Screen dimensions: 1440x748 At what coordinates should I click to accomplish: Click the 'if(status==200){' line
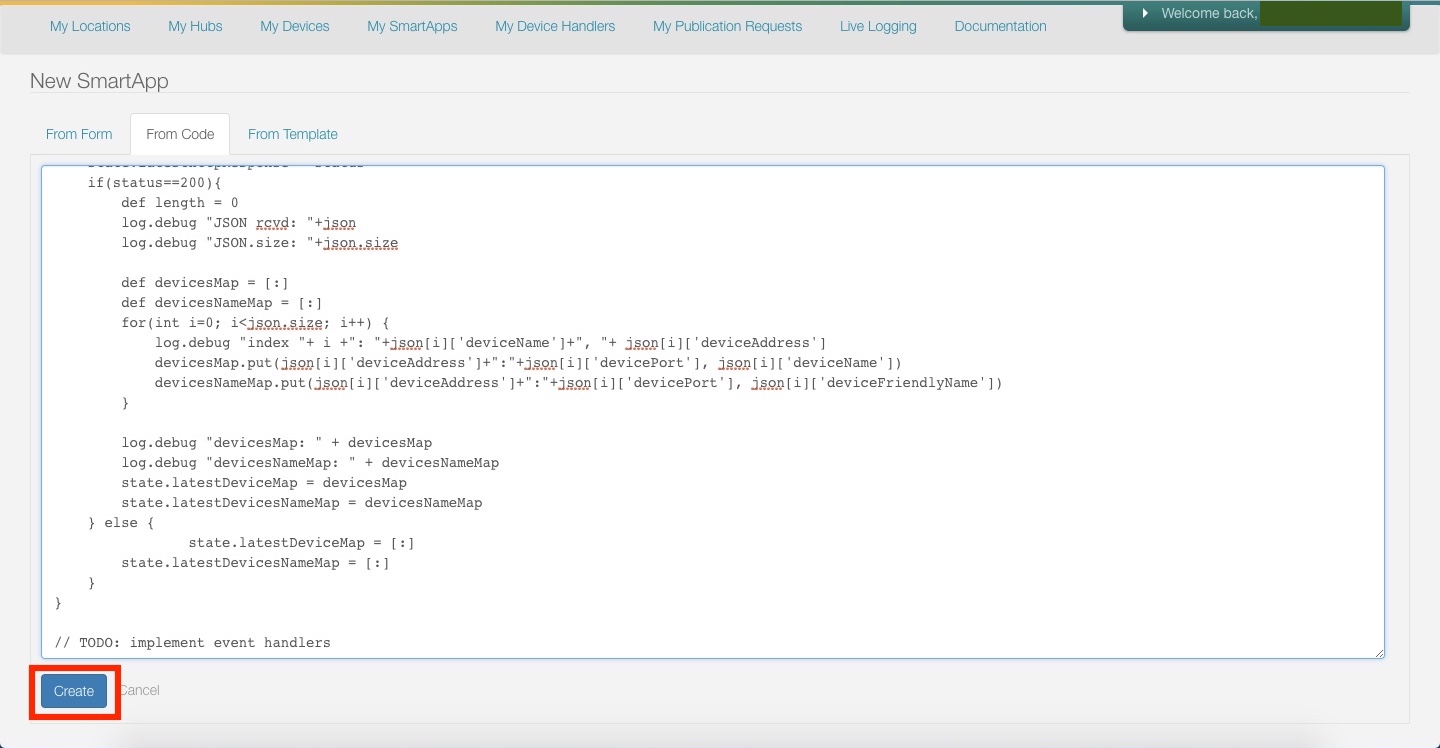click(154, 183)
